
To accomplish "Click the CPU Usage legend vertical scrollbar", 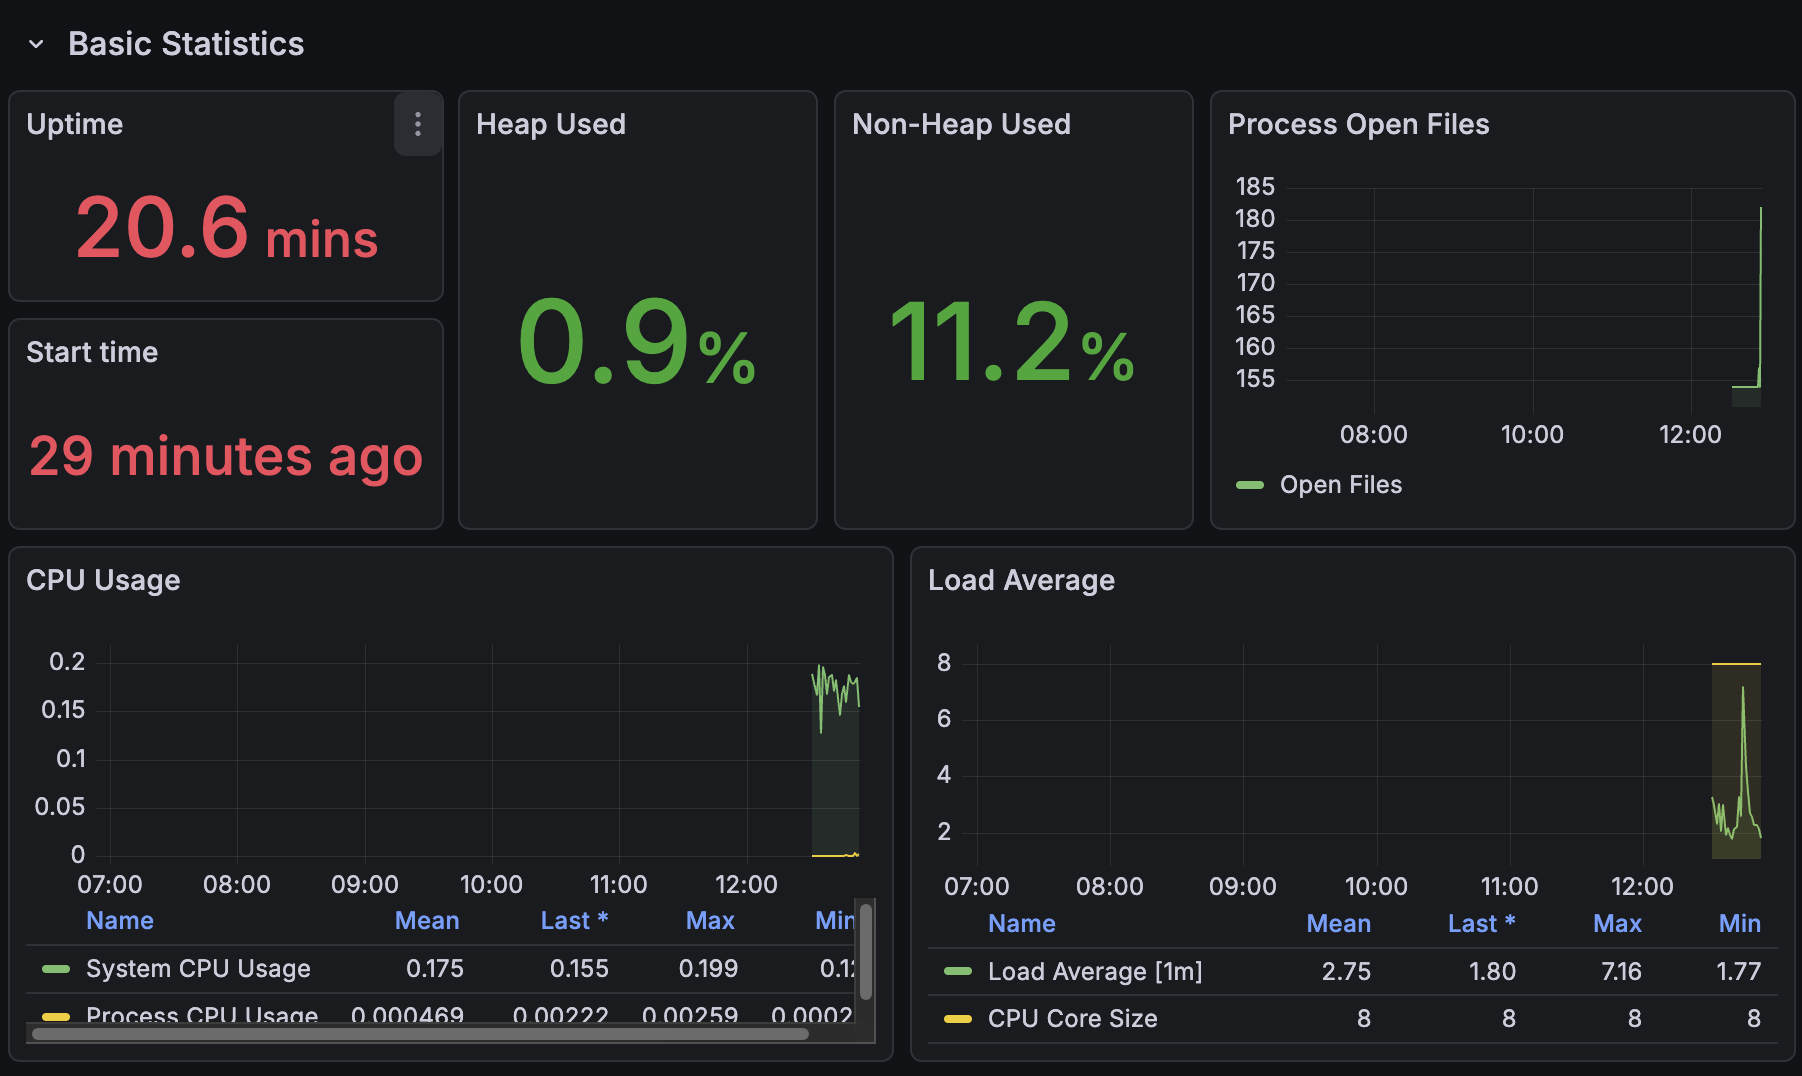I will coord(866,950).
